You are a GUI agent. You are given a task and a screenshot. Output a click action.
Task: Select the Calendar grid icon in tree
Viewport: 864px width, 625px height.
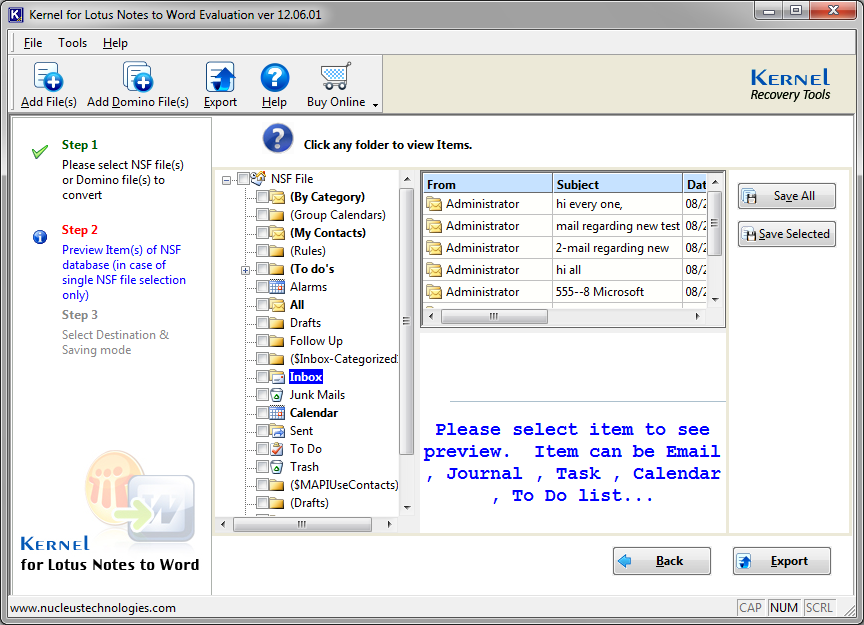click(277, 413)
